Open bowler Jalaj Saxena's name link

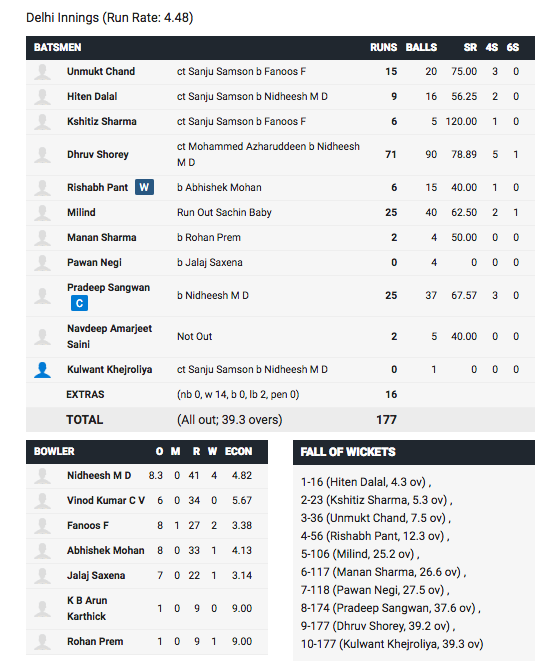(x=96, y=576)
